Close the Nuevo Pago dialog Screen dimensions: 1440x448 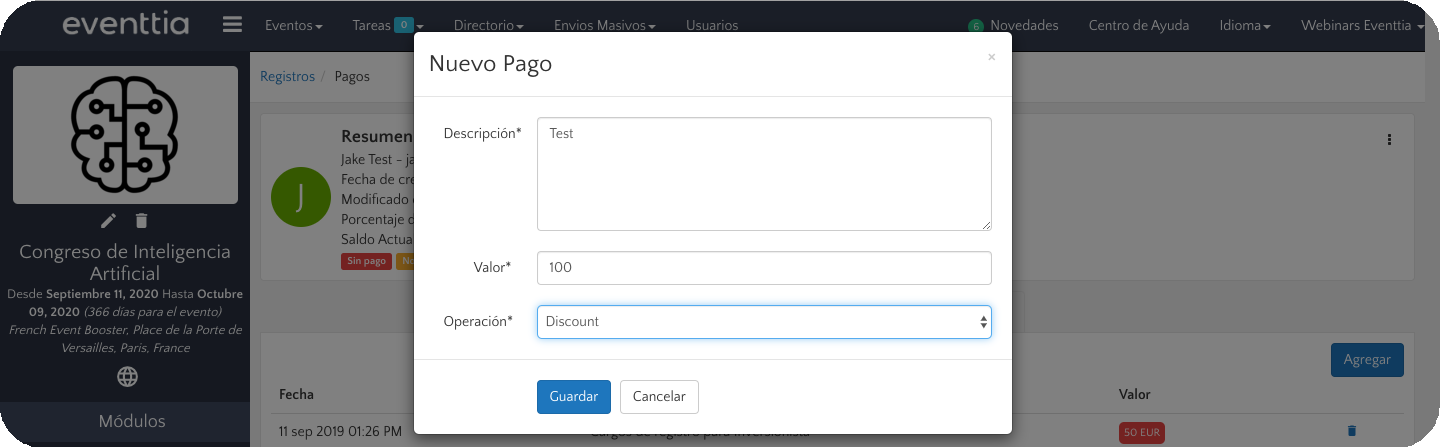point(991,58)
